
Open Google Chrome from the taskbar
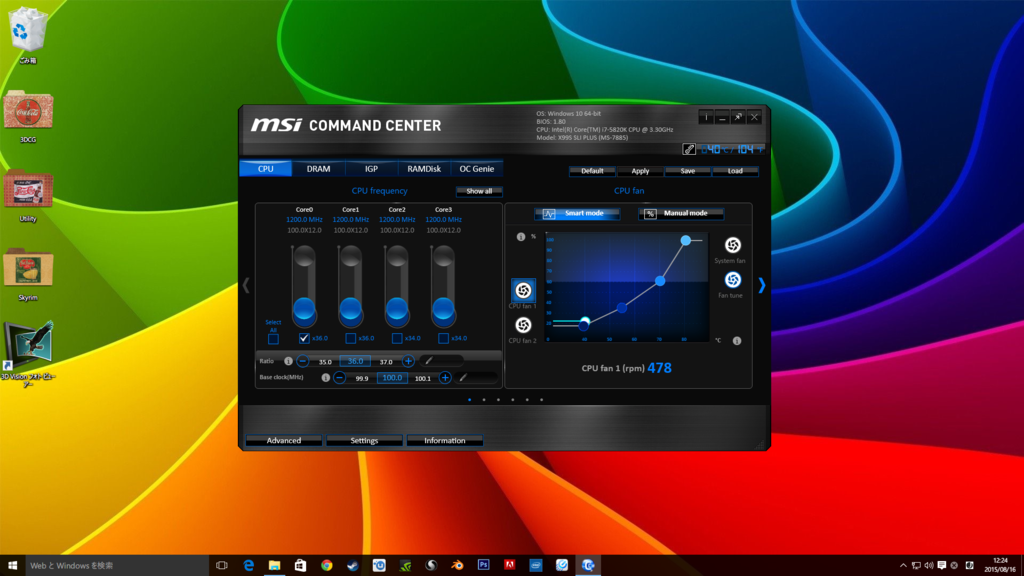[327, 565]
